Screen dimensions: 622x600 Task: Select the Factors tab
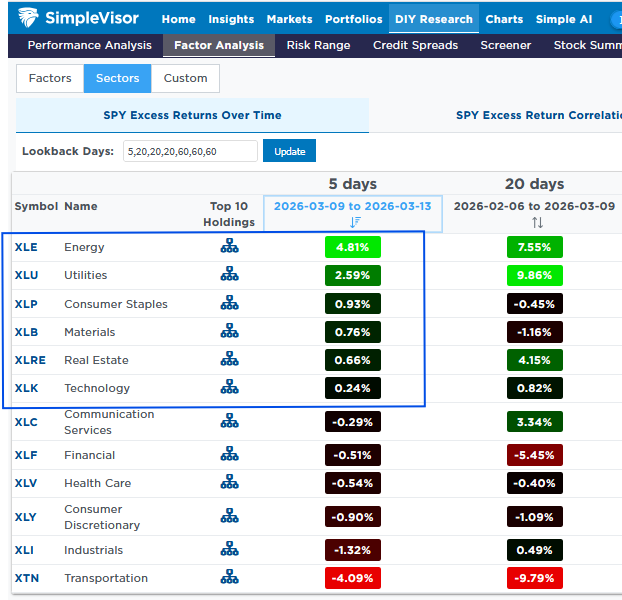coord(50,78)
